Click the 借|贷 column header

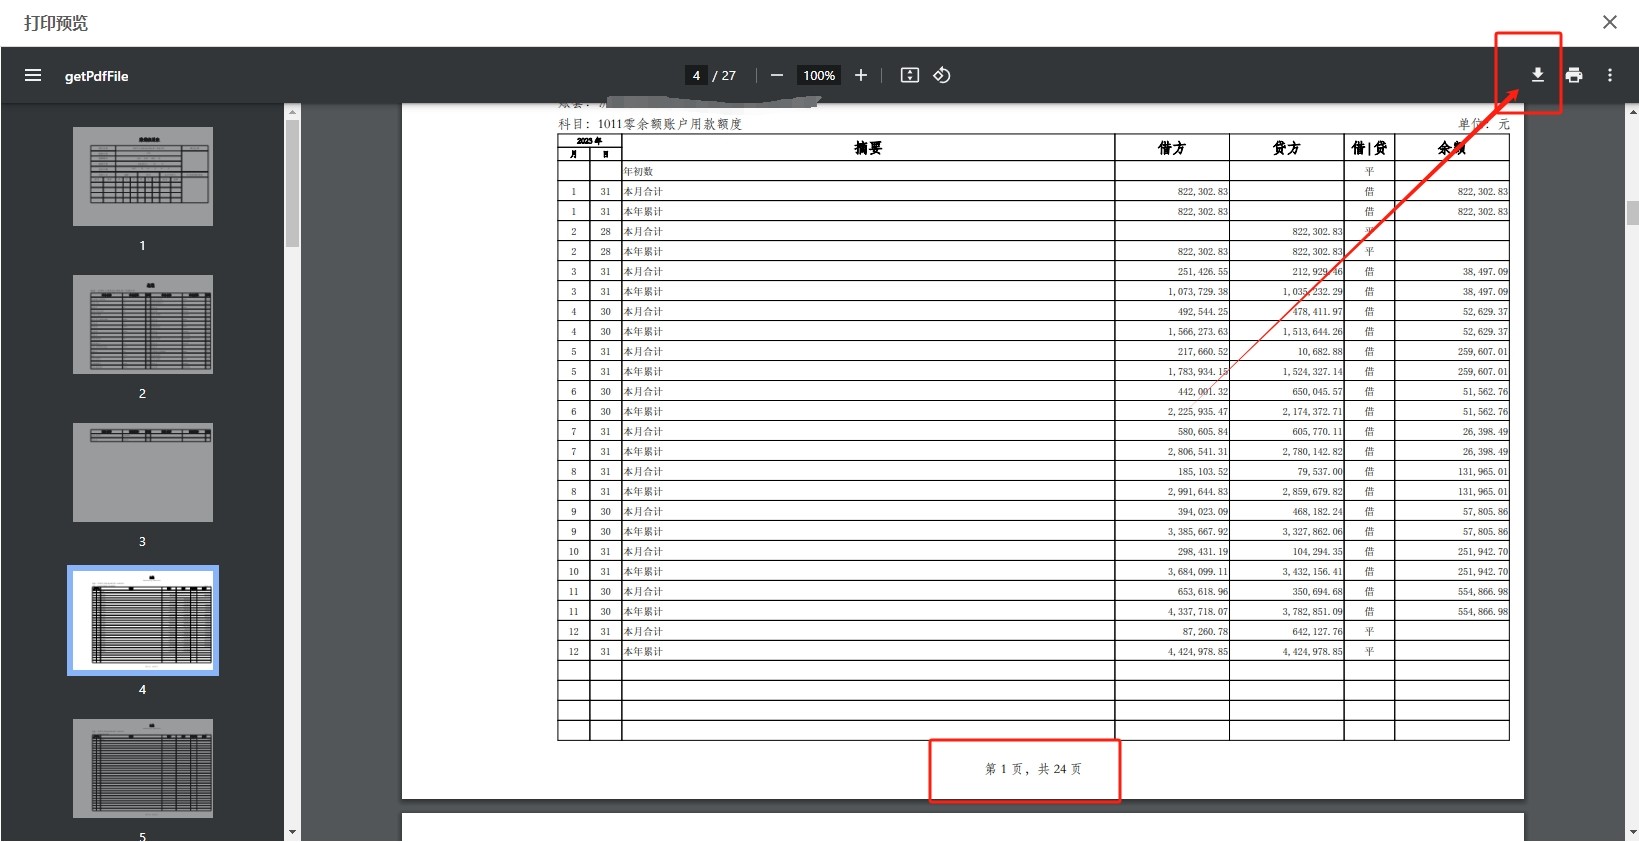point(1369,148)
